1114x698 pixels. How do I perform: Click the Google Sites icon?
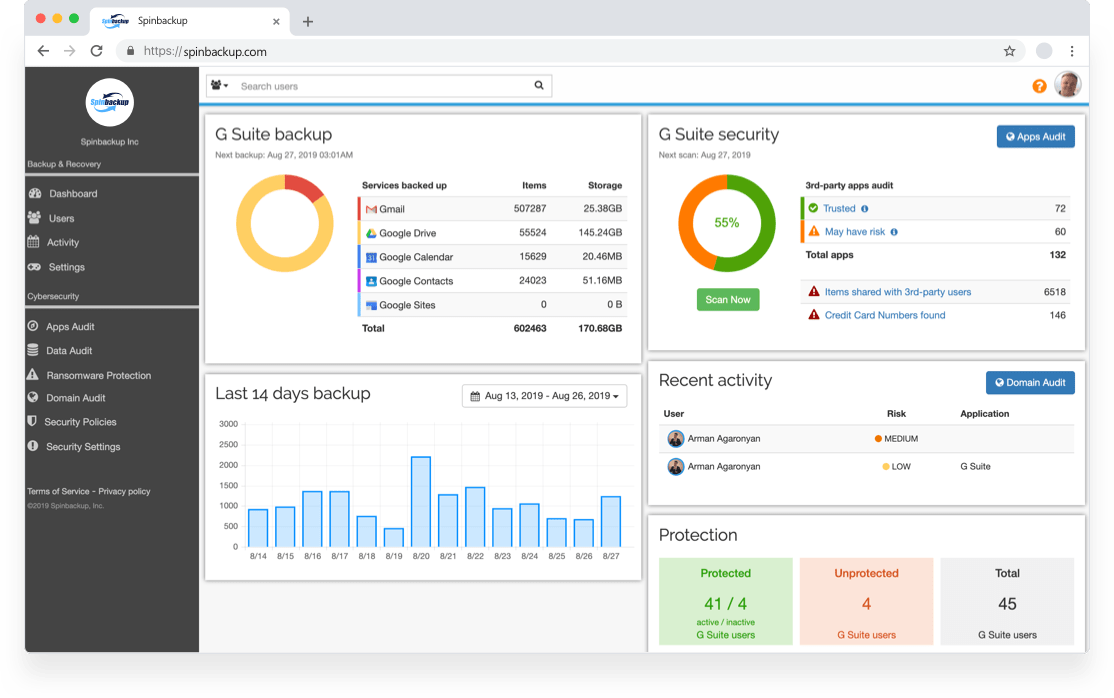pyautogui.click(x=371, y=306)
